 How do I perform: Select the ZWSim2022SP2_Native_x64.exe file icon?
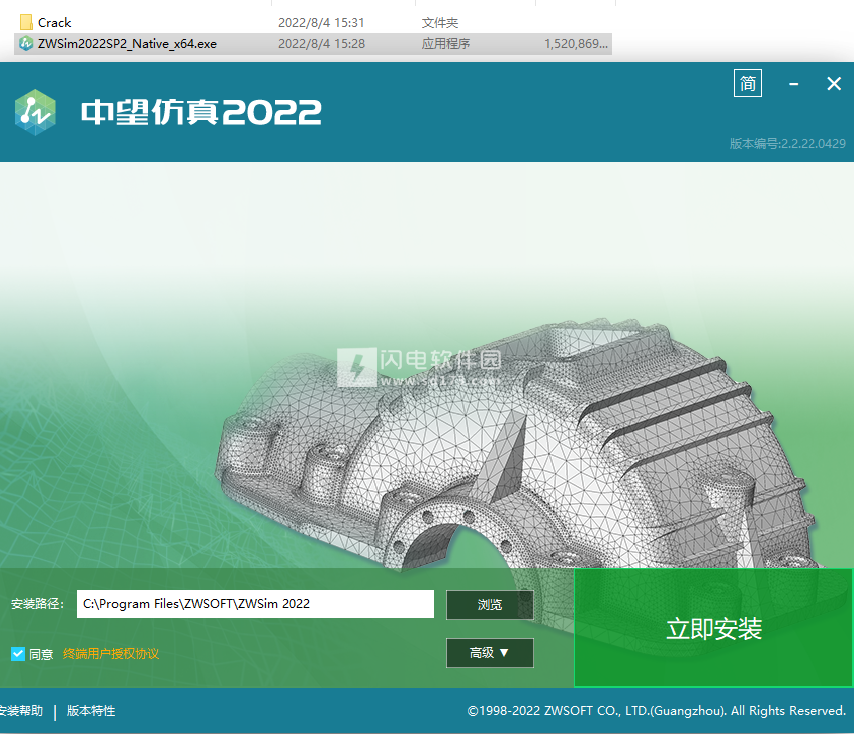tap(26, 44)
